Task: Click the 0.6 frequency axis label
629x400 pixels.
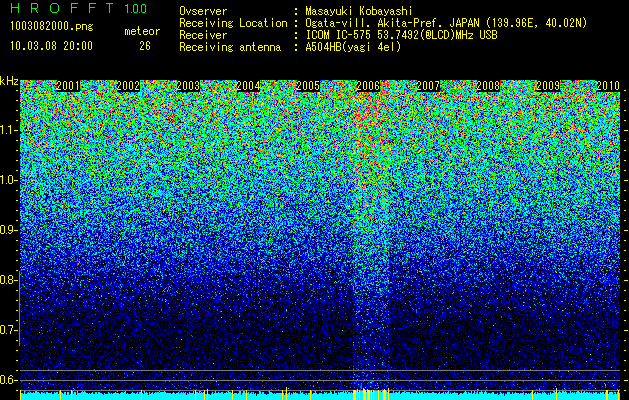Action: tap(8, 380)
